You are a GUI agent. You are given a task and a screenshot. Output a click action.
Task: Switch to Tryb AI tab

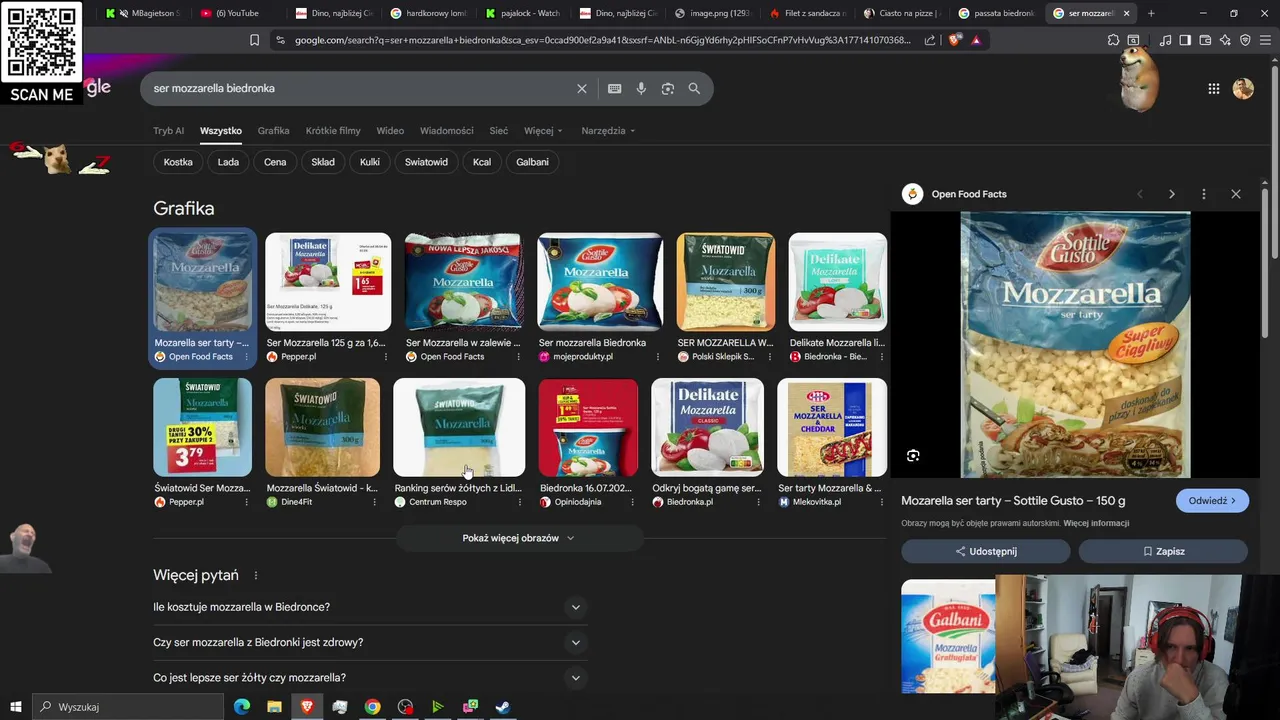pyautogui.click(x=168, y=131)
